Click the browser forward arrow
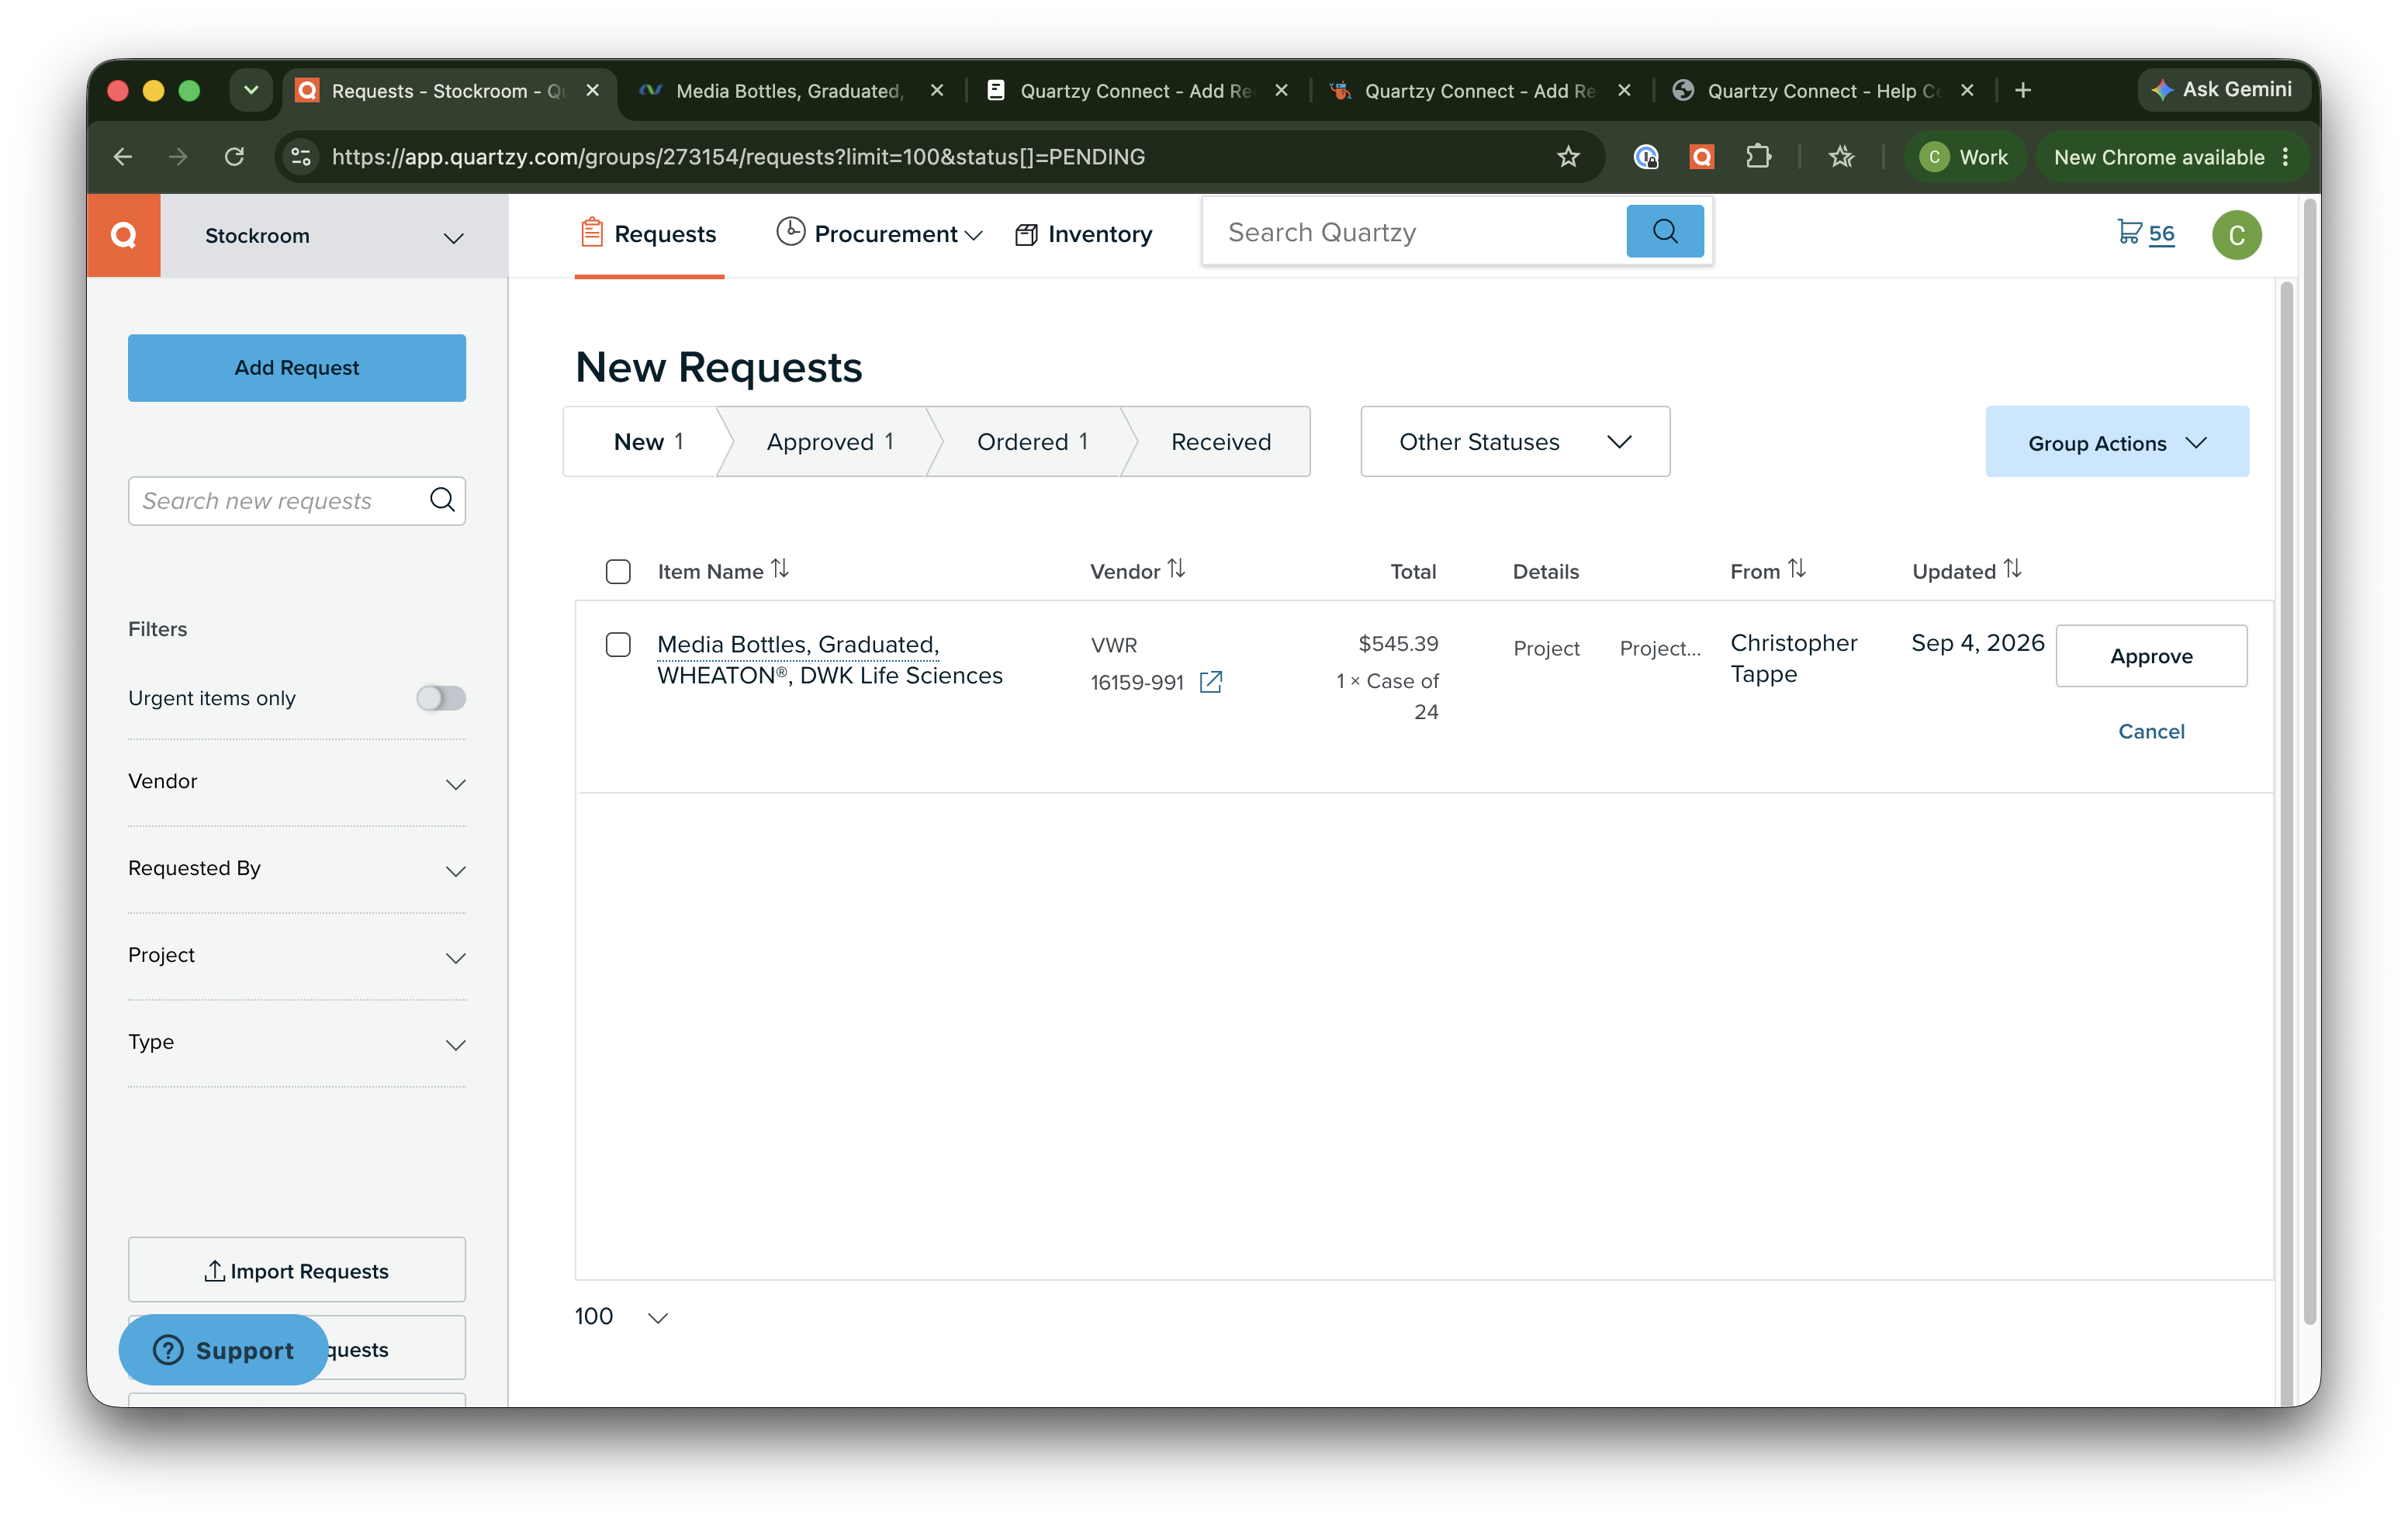2408x1522 pixels. [178, 157]
